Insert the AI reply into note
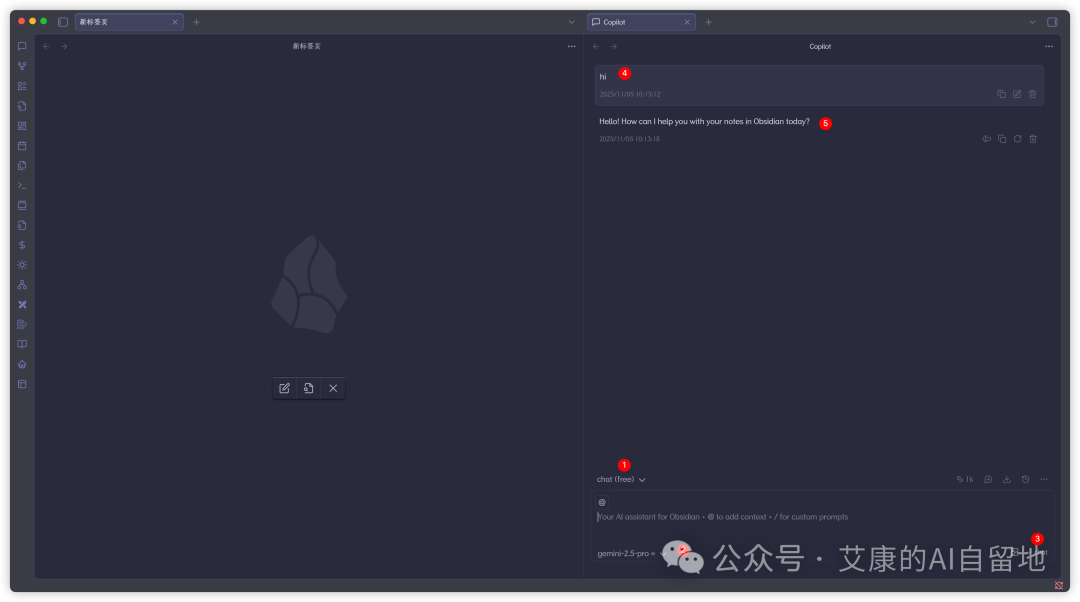 pos(986,139)
